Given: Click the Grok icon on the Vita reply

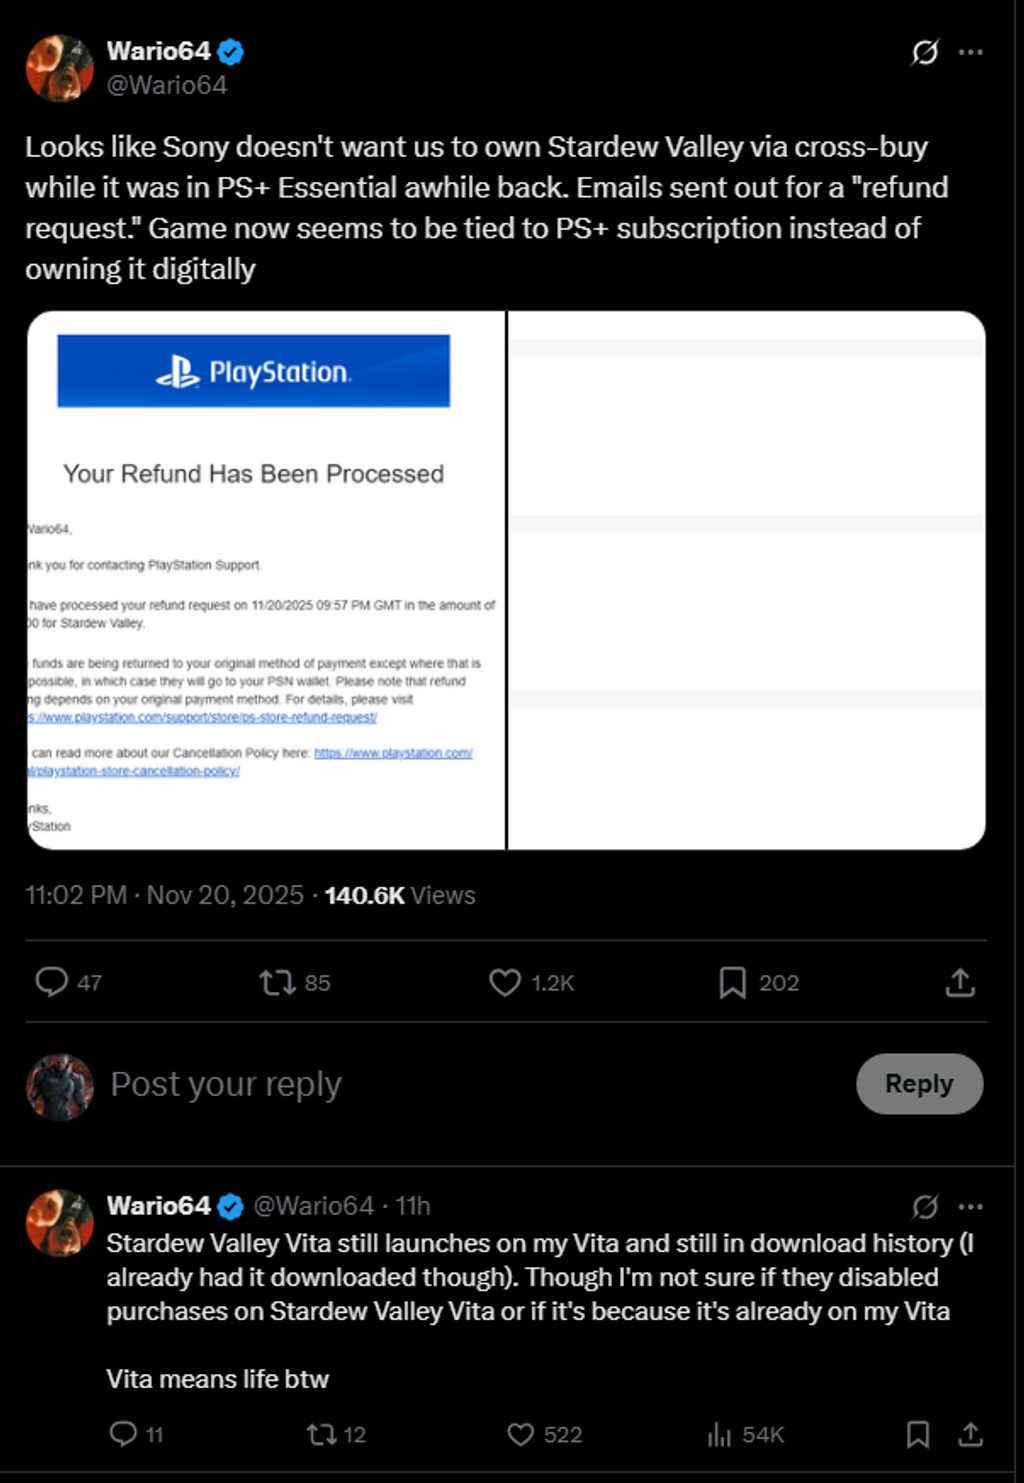Looking at the screenshot, I should pos(925,1207).
